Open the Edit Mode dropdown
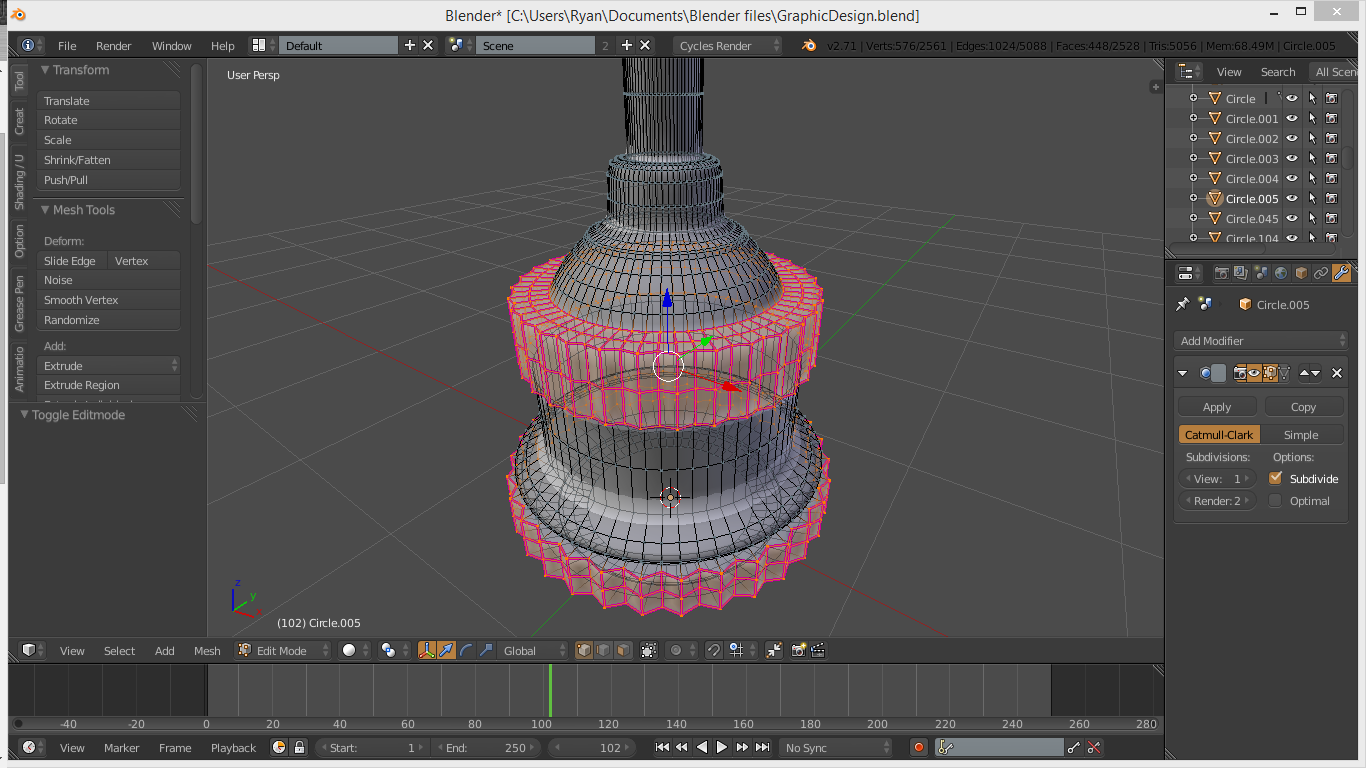The image size is (1366, 768). click(282, 650)
